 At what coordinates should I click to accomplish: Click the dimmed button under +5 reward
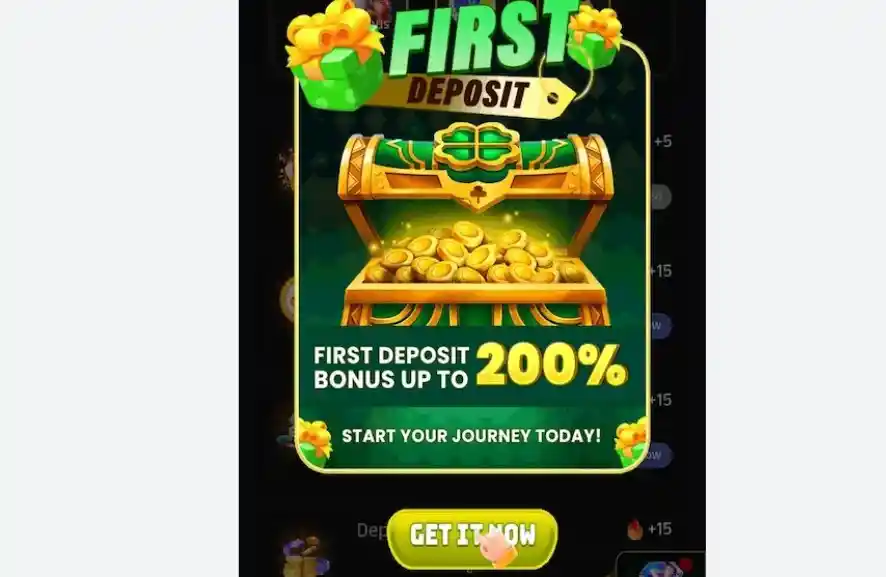pyautogui.click(x=659, y=197)
